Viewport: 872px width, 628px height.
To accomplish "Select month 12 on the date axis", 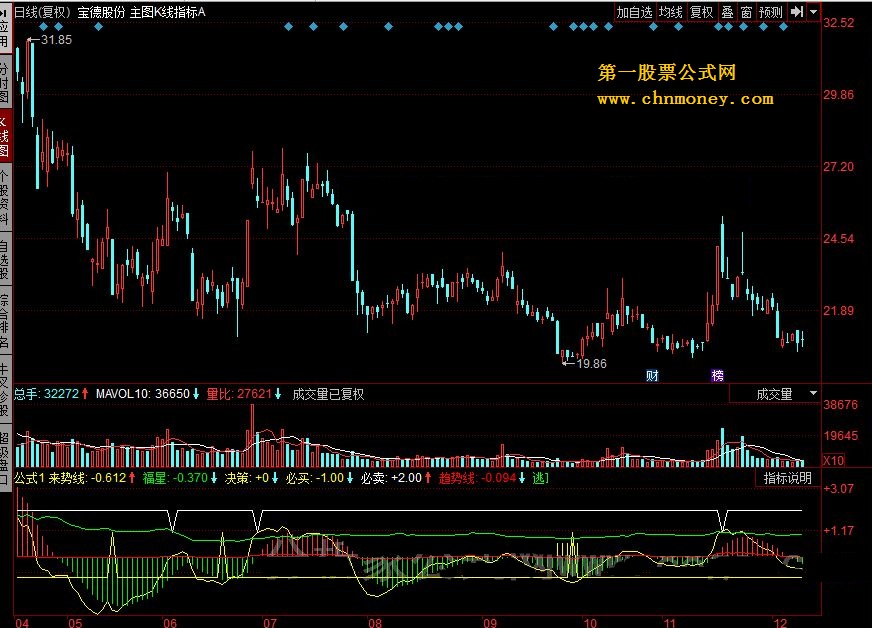I will [x=780, y=622].
